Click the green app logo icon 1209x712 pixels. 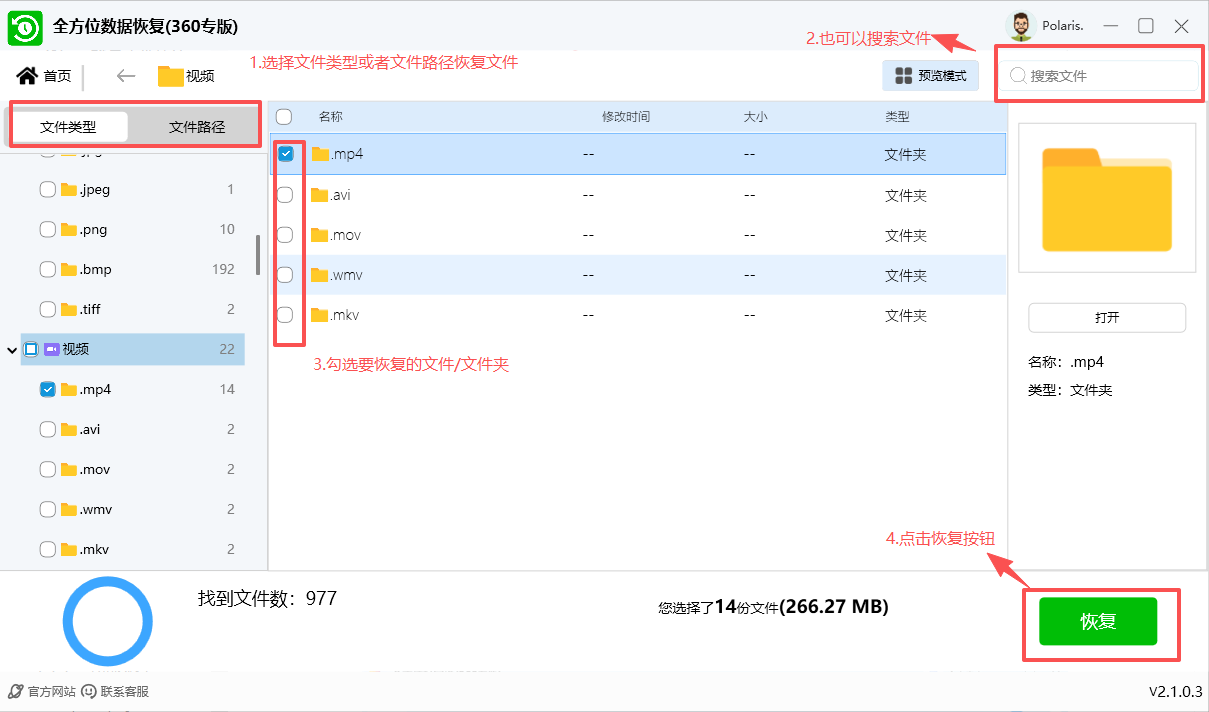point(25,26)
